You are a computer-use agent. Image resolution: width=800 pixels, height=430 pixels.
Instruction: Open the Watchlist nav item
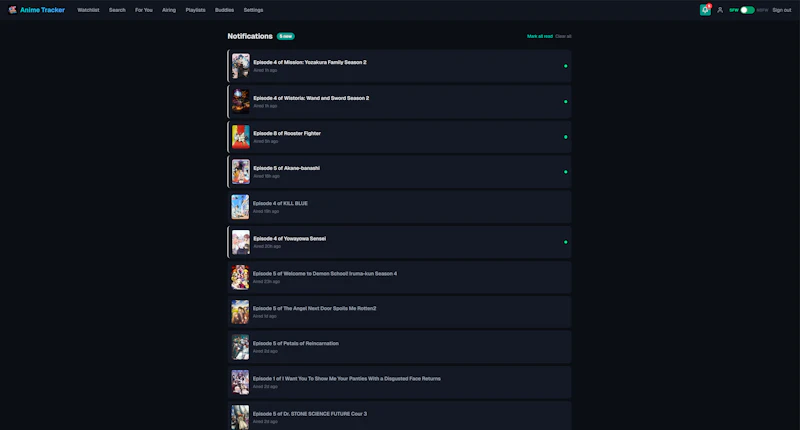coord(88,10)
